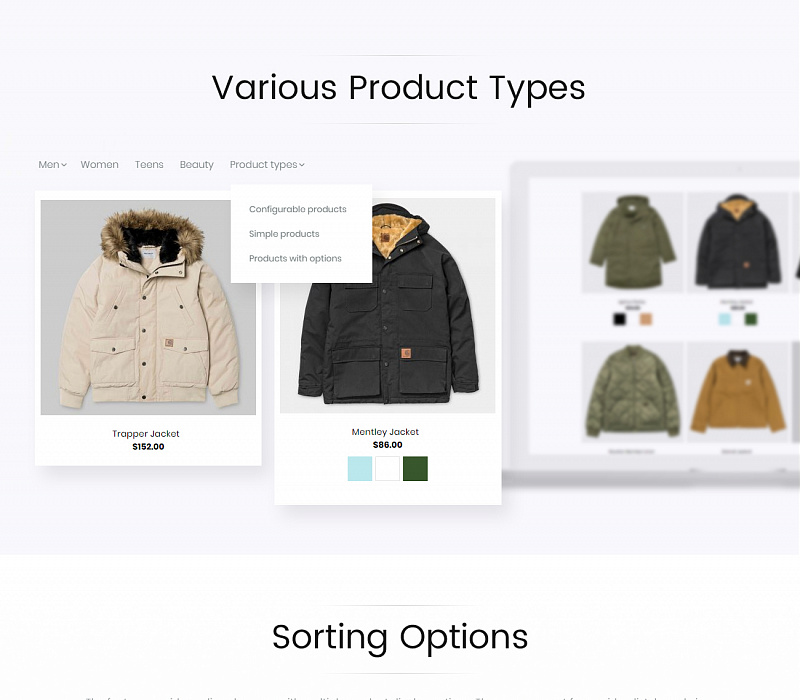The height and width of the screenshot is (700, 800).
Task: Select the Beauty menu item
Action: click(x=196, y=164)
